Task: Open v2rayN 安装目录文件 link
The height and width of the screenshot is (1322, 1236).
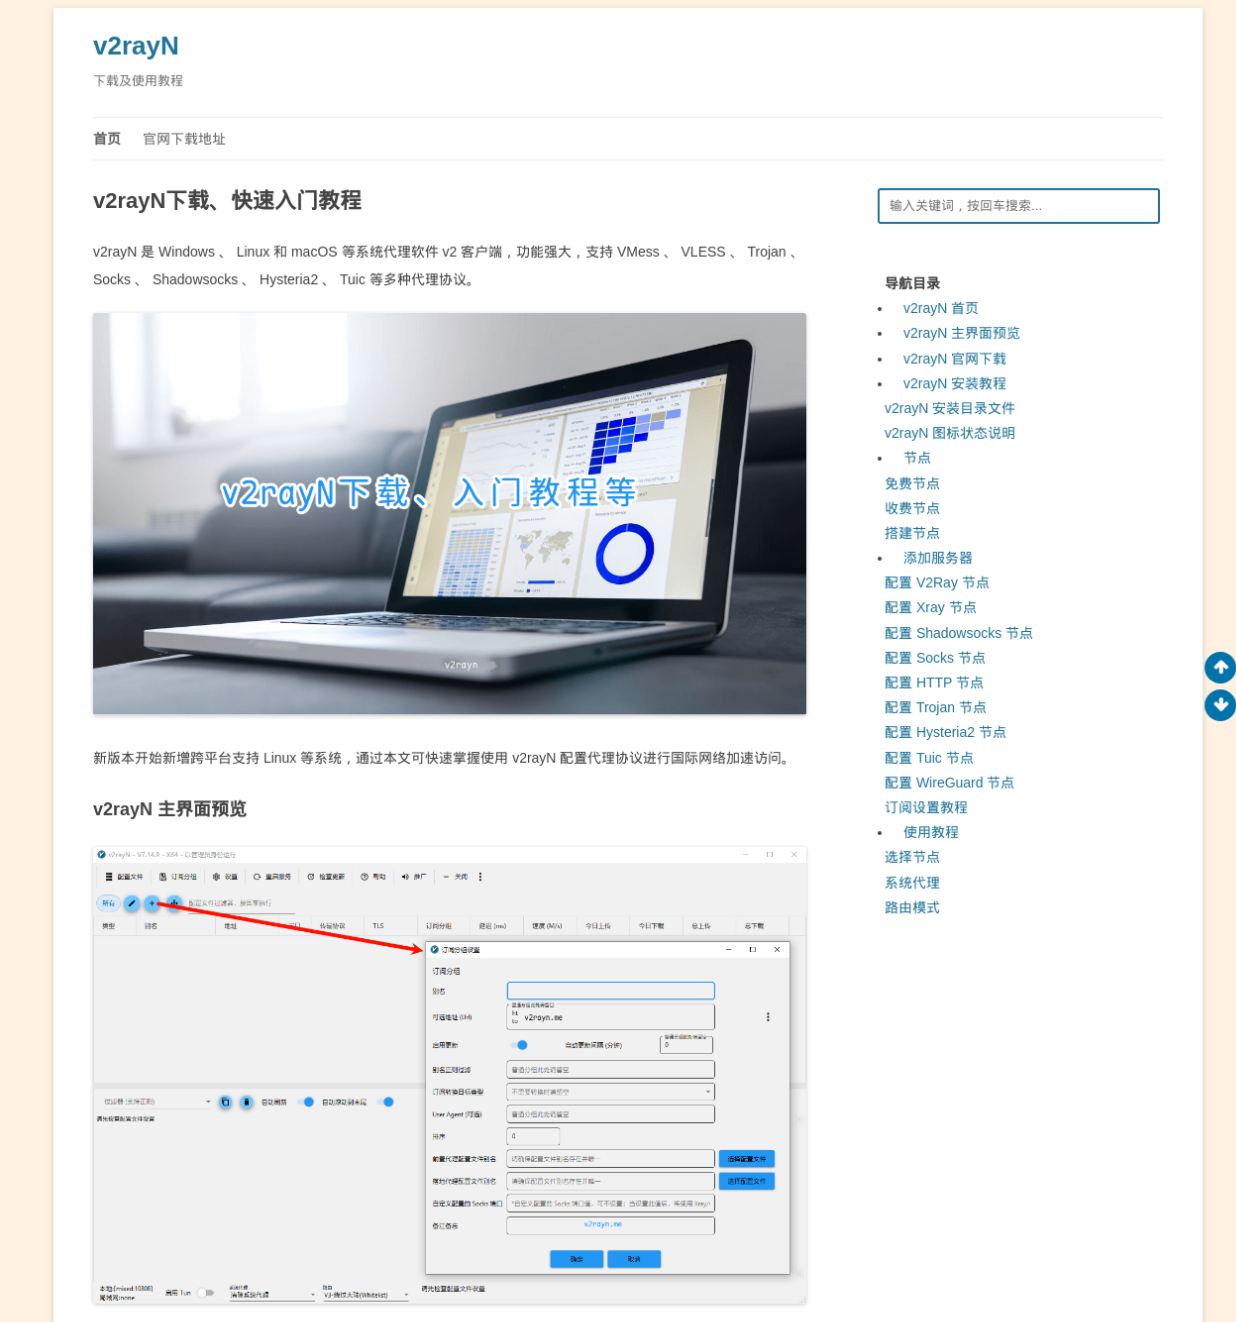Action: pos(949,408)
